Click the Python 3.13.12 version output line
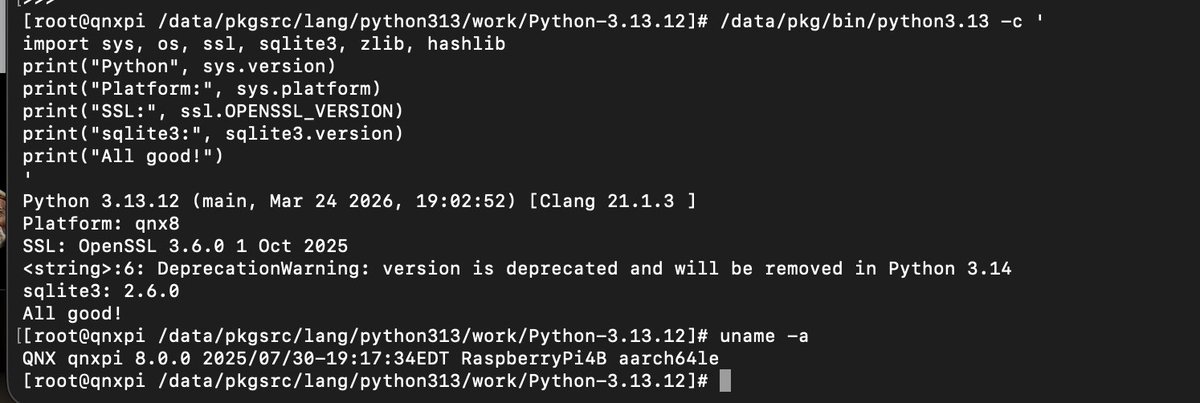This screenshot has width=1200, height=403. pos(358,201)
